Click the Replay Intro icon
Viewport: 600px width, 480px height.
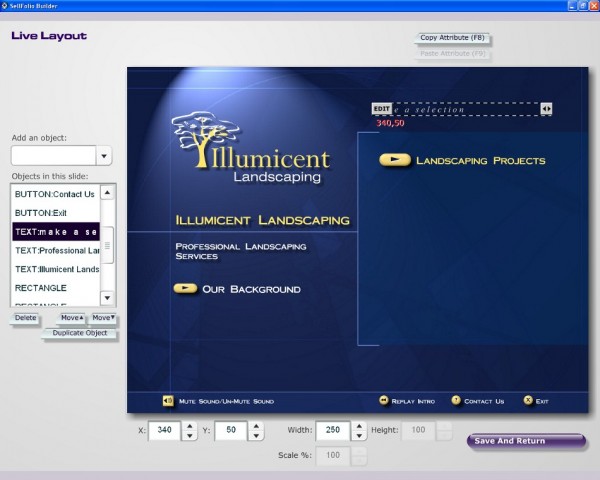tap(383, 401)
